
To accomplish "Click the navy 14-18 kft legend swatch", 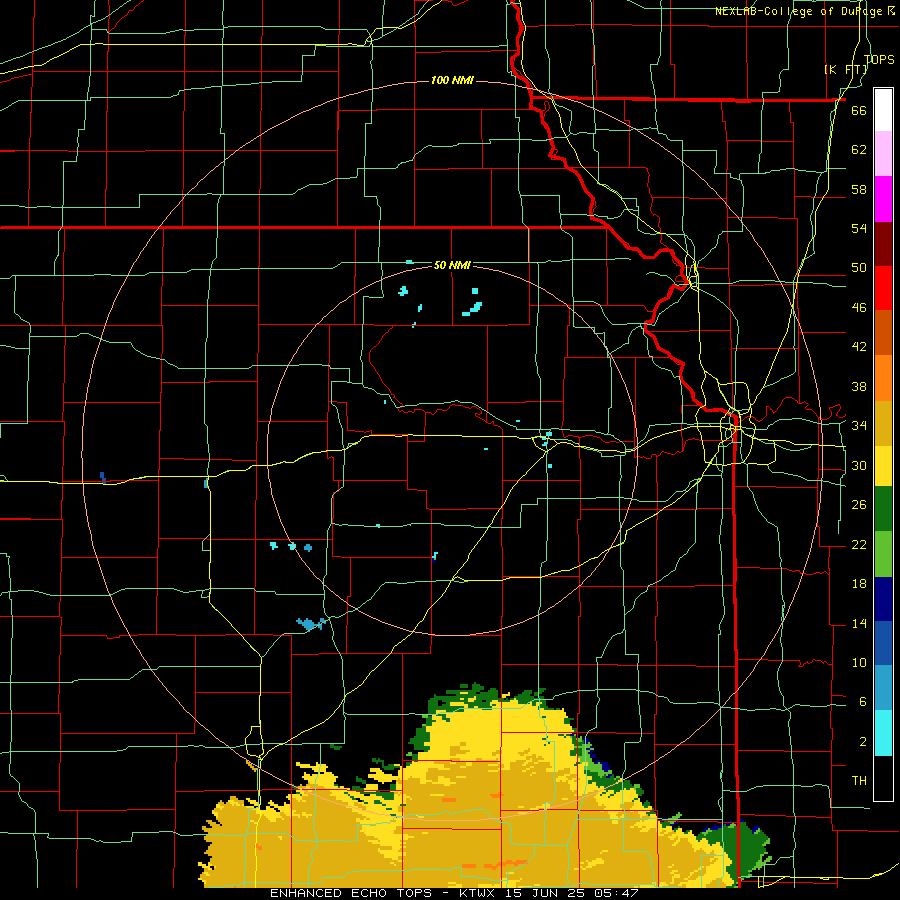I will [883, 599].
